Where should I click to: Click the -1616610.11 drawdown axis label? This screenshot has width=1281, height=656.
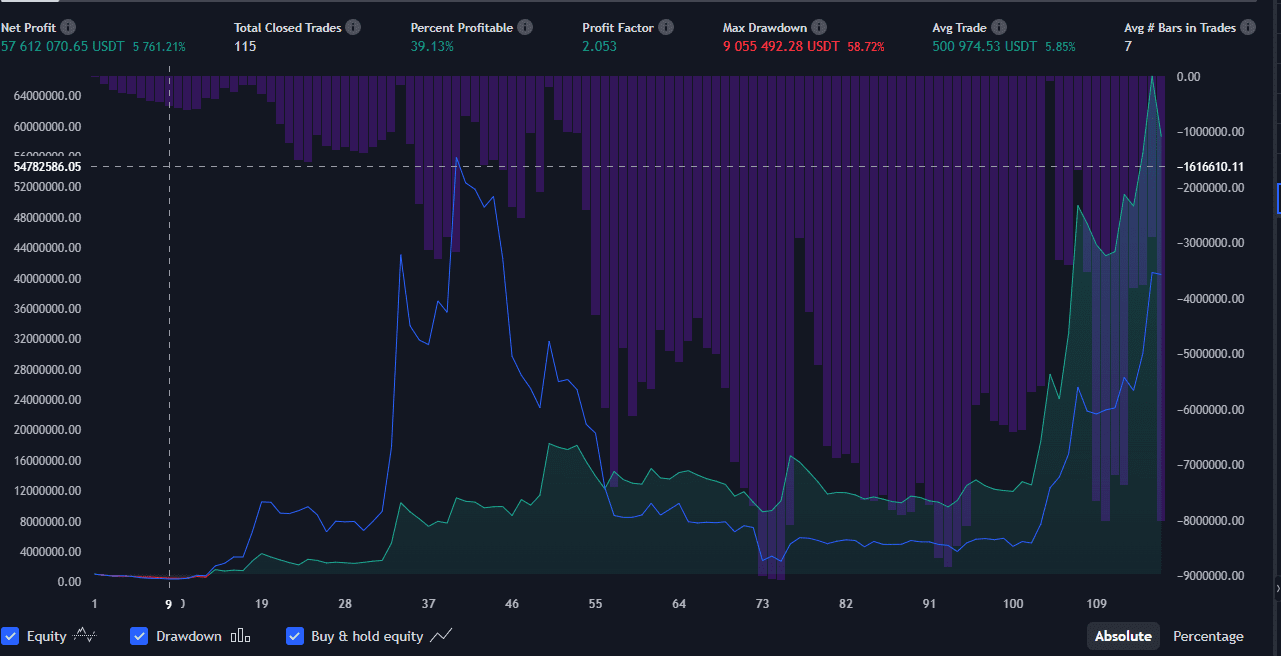tap(1210, 167)
